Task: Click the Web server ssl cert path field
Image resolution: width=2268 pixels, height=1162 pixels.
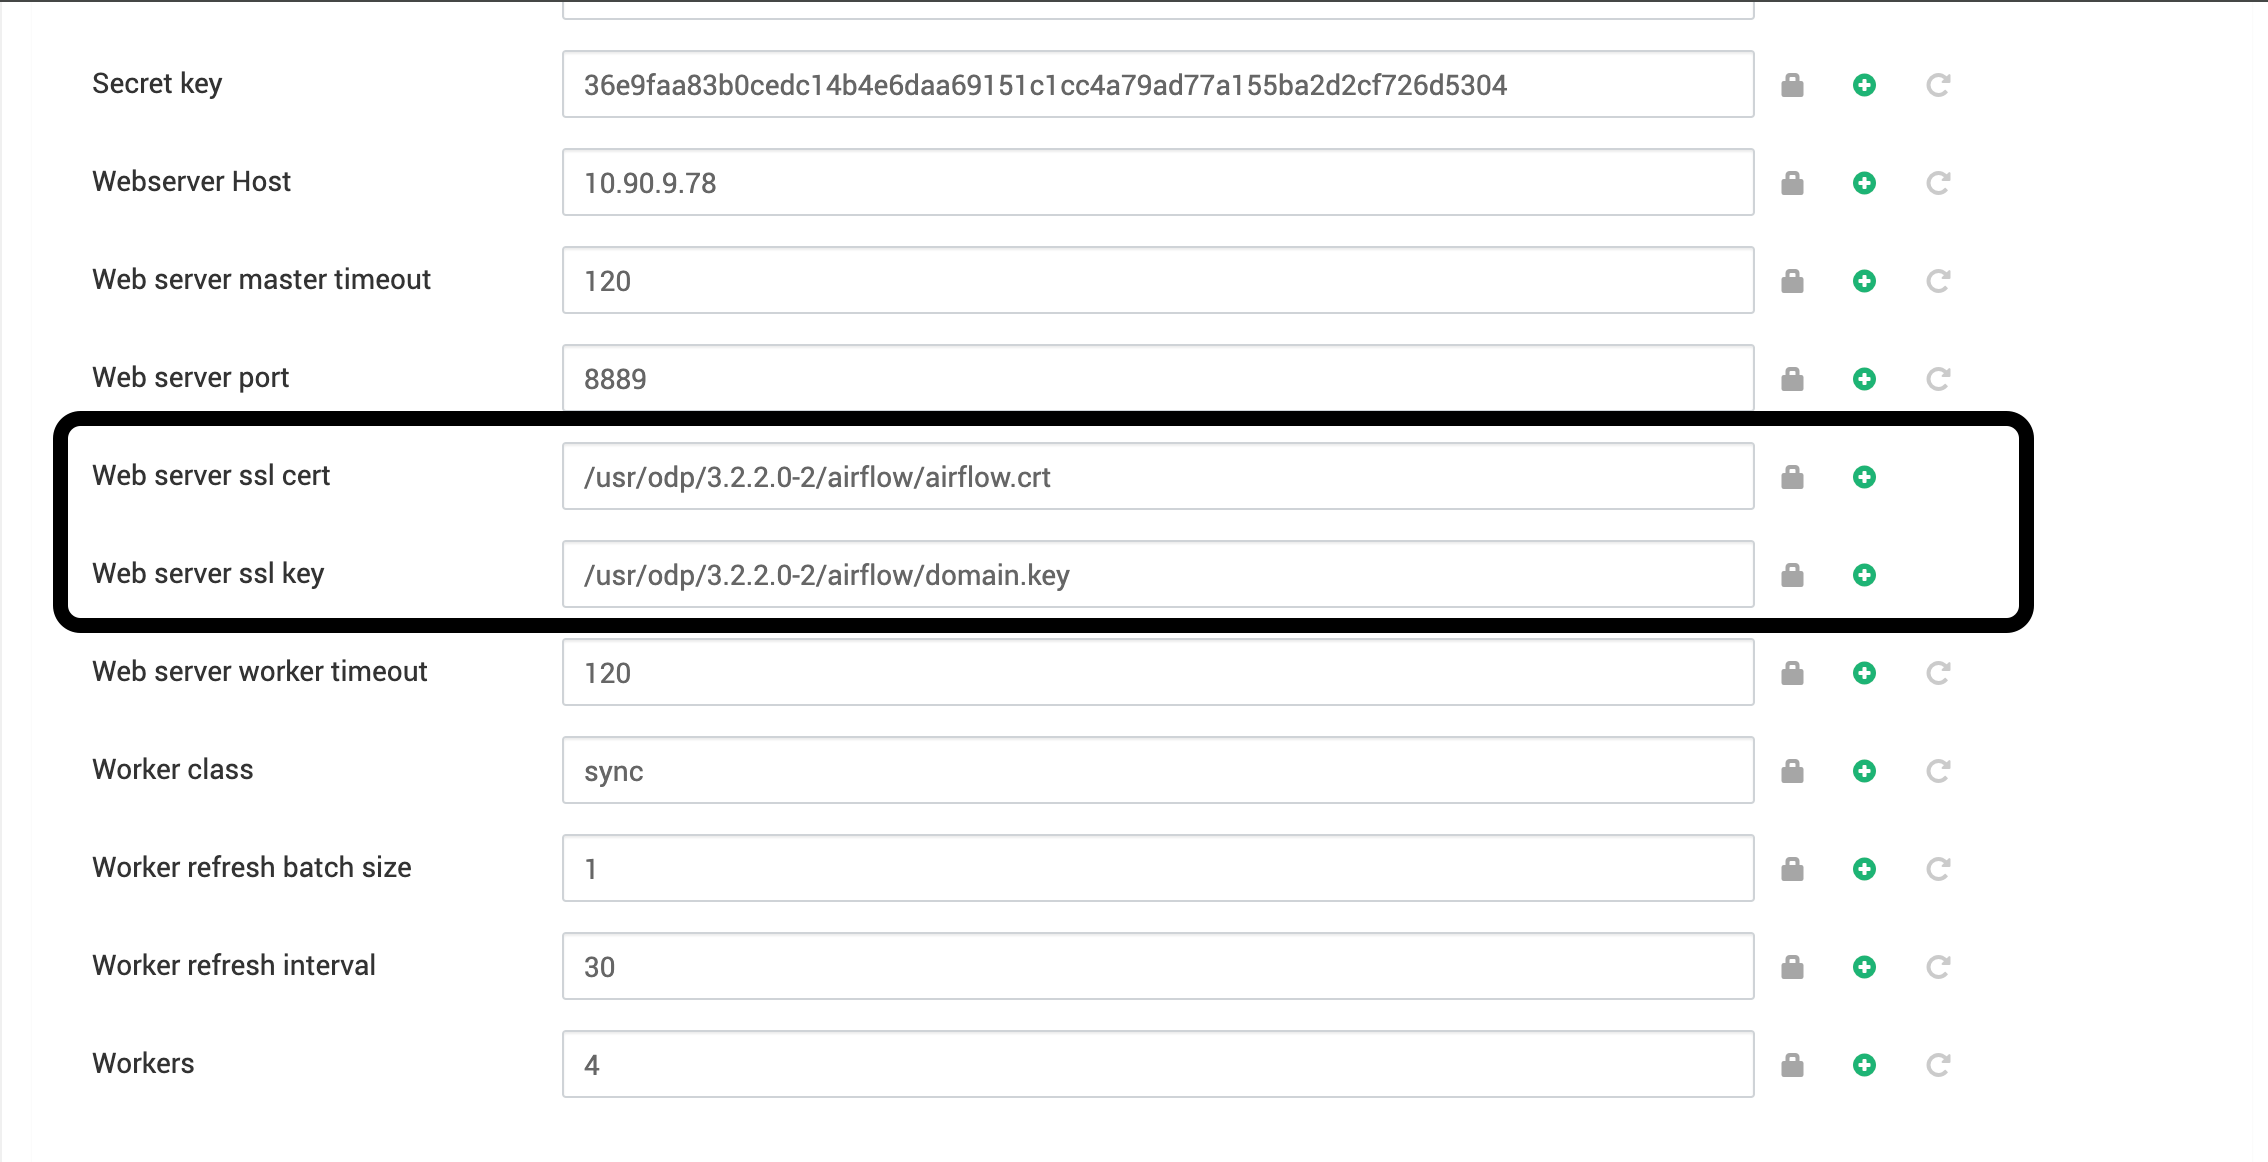Action: point(1158,476)
